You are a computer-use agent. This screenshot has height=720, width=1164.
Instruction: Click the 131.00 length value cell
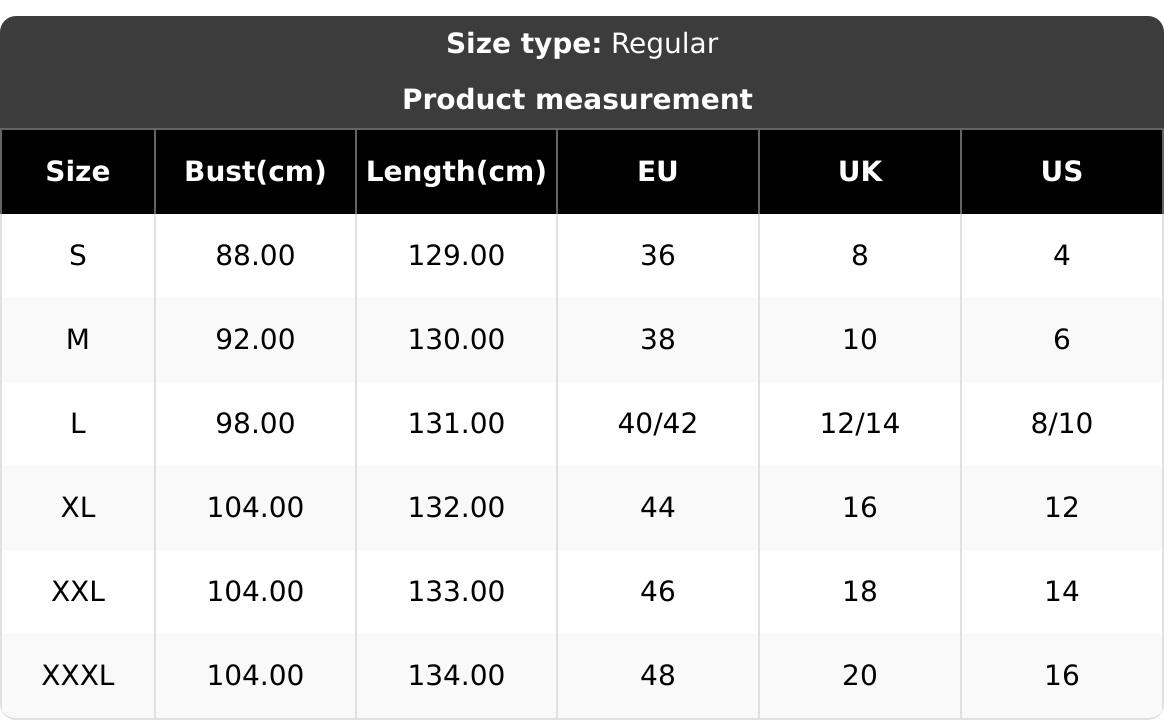point(456,424)
